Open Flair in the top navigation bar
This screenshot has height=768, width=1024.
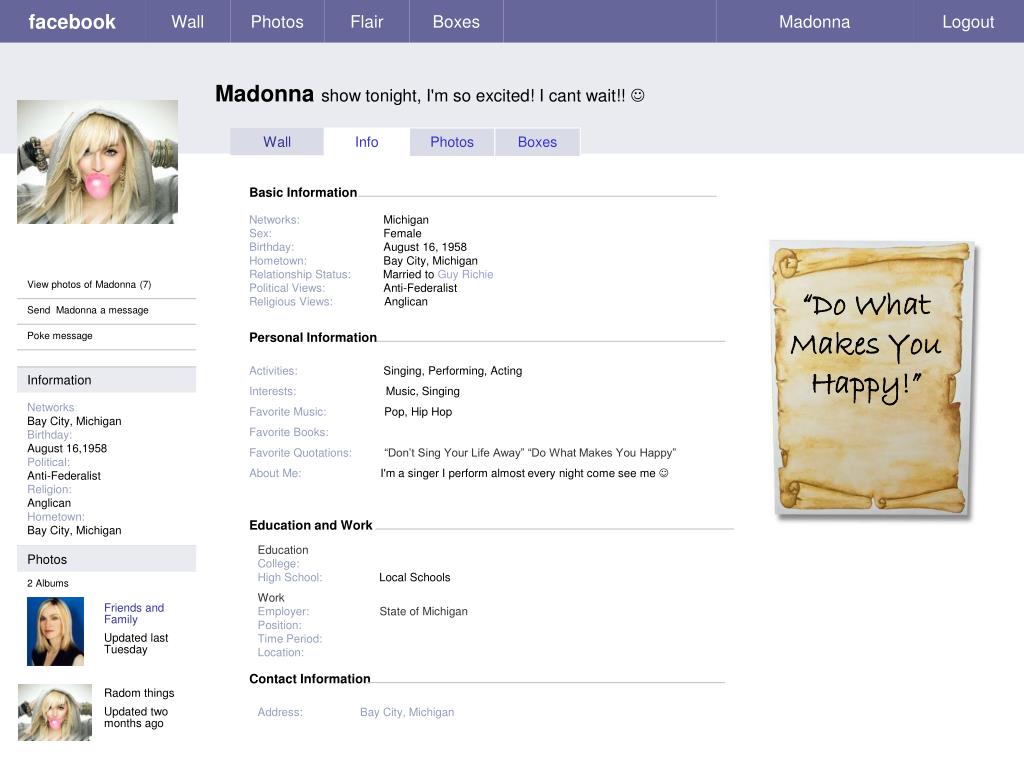coord(366,22)
